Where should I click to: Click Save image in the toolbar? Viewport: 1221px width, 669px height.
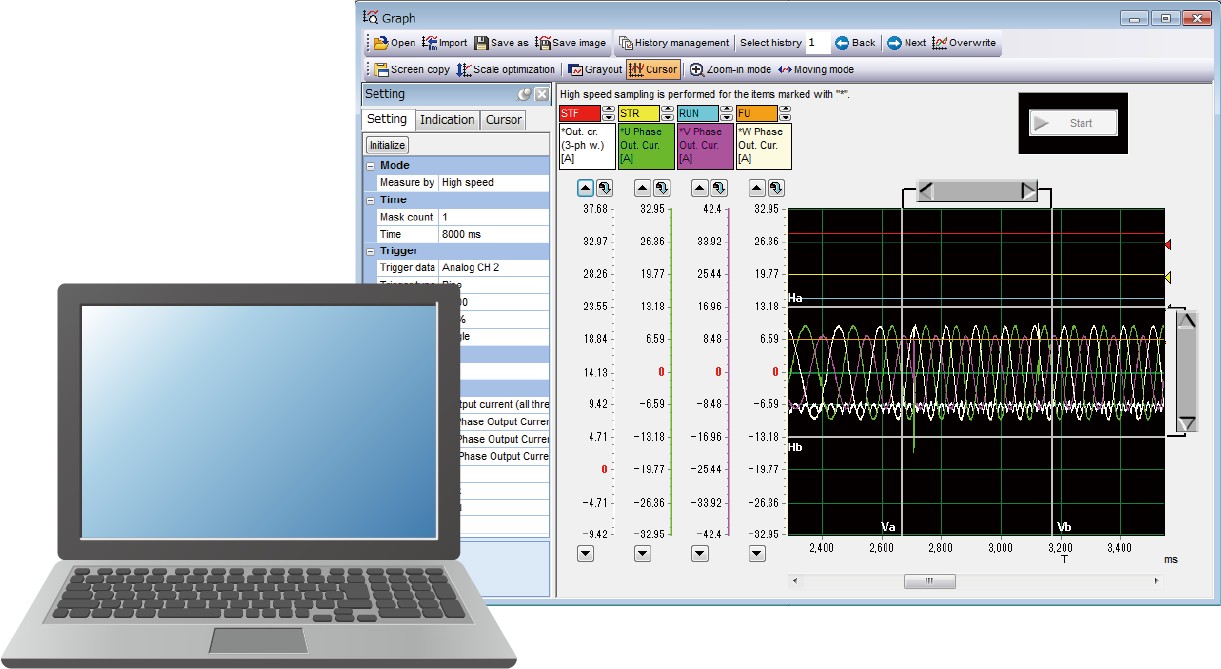tap(570, 43)
